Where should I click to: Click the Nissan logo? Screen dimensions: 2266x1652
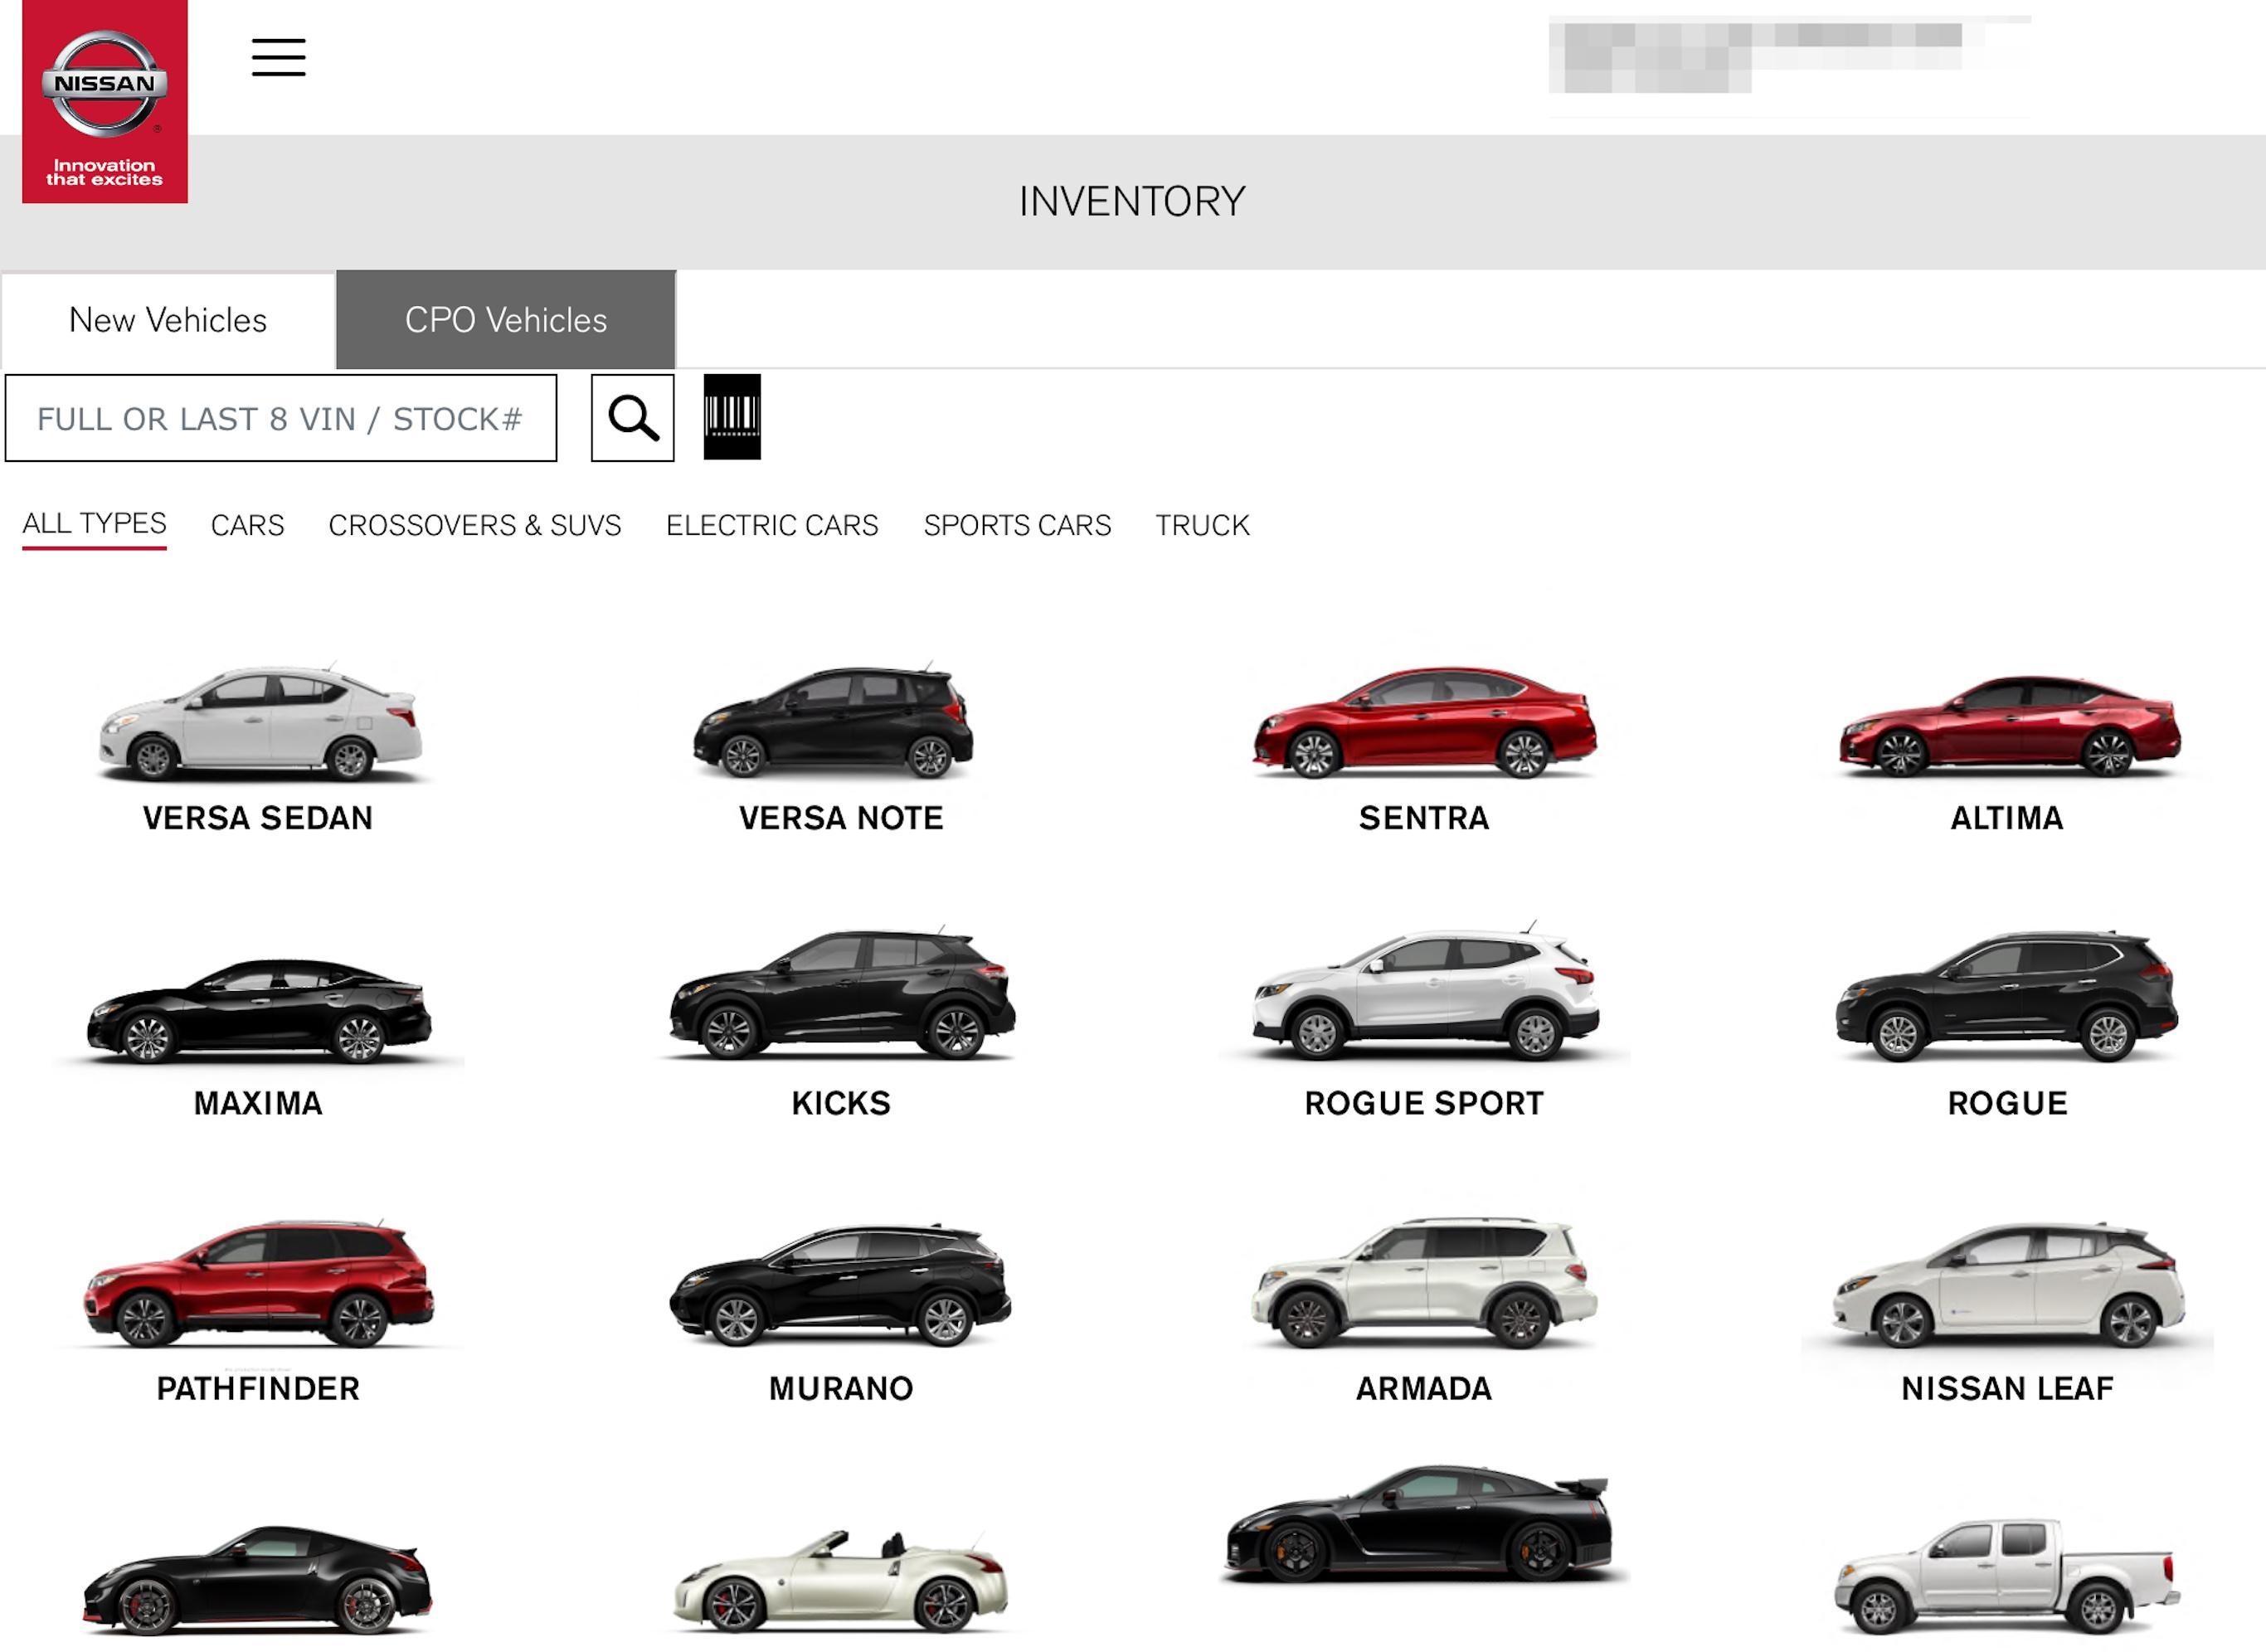tap(105, 101)
